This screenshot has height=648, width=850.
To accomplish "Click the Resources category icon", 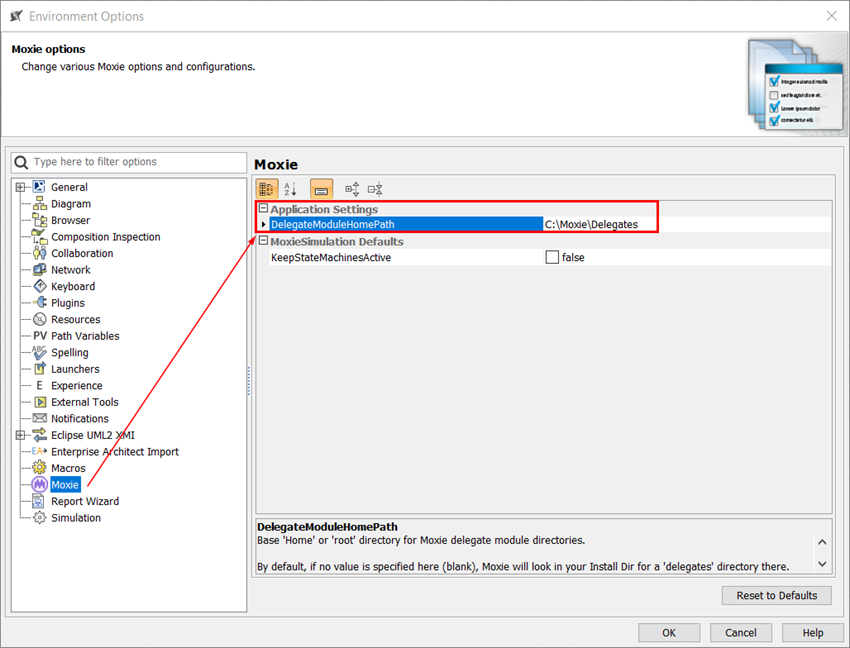I will (x=40, y=319).
